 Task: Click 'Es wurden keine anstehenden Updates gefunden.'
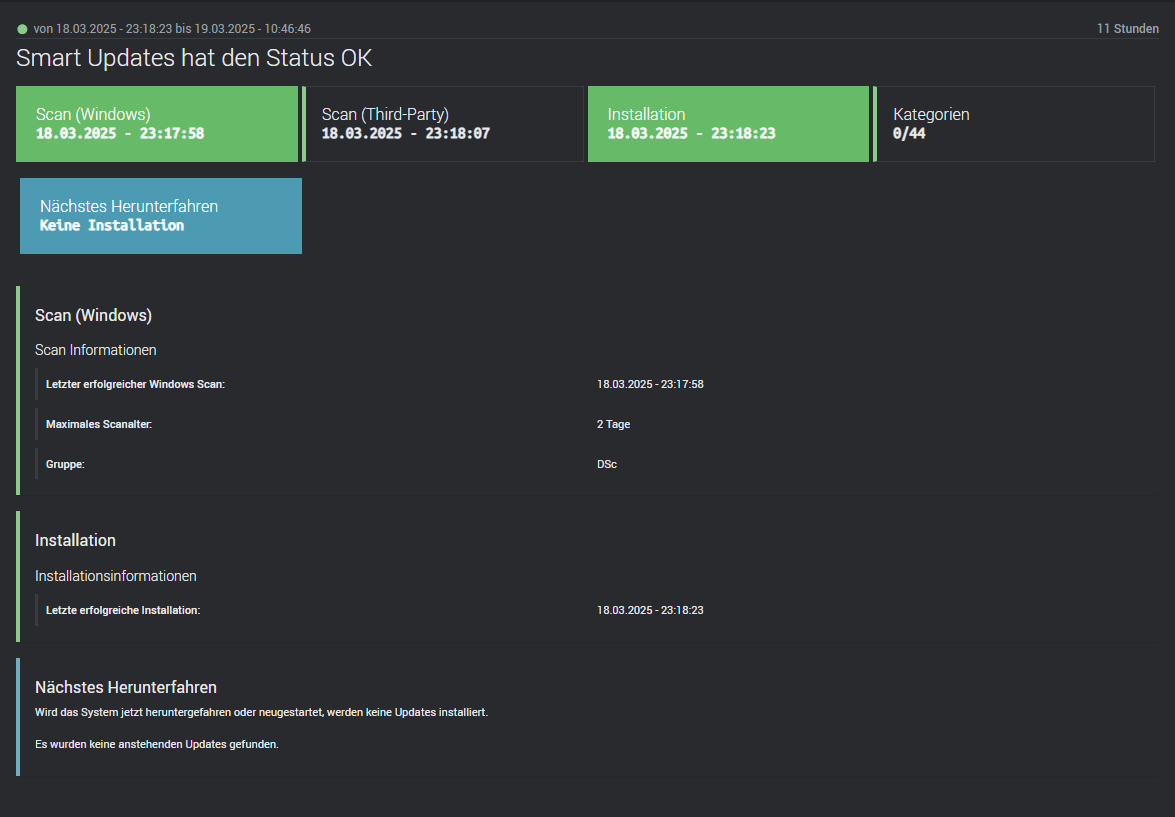(x=157, y=744)
